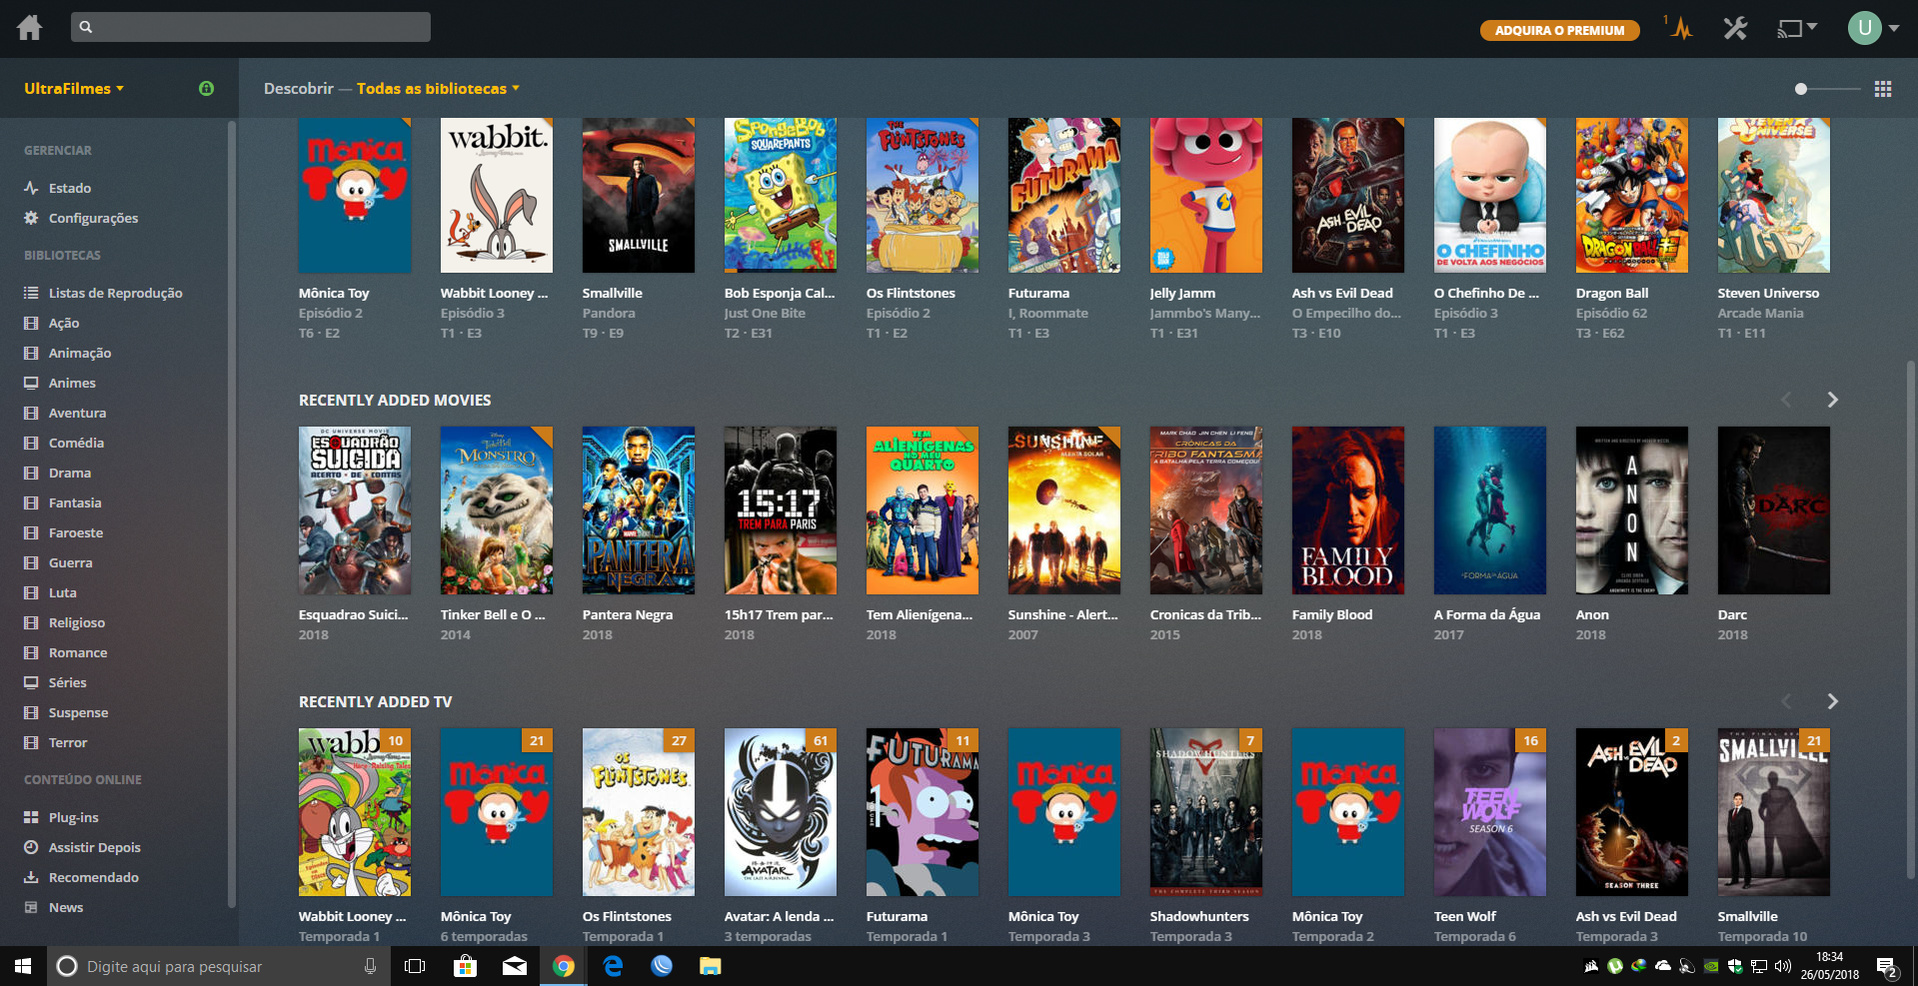Open the Jelly Jamm episode poster
This screenshot has height=986, width=1918.
(1206, 195)
